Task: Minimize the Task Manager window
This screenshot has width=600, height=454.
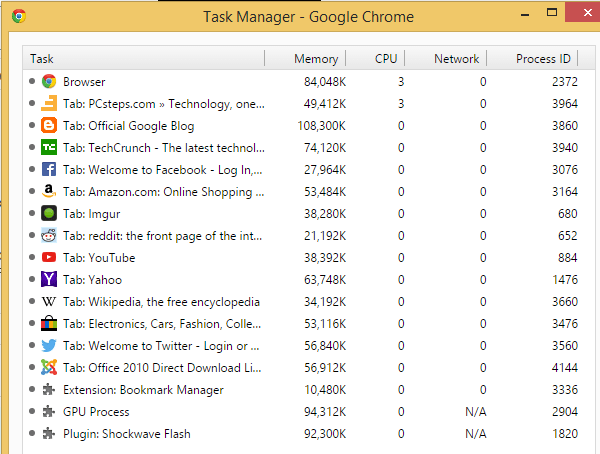Action: 525,15
